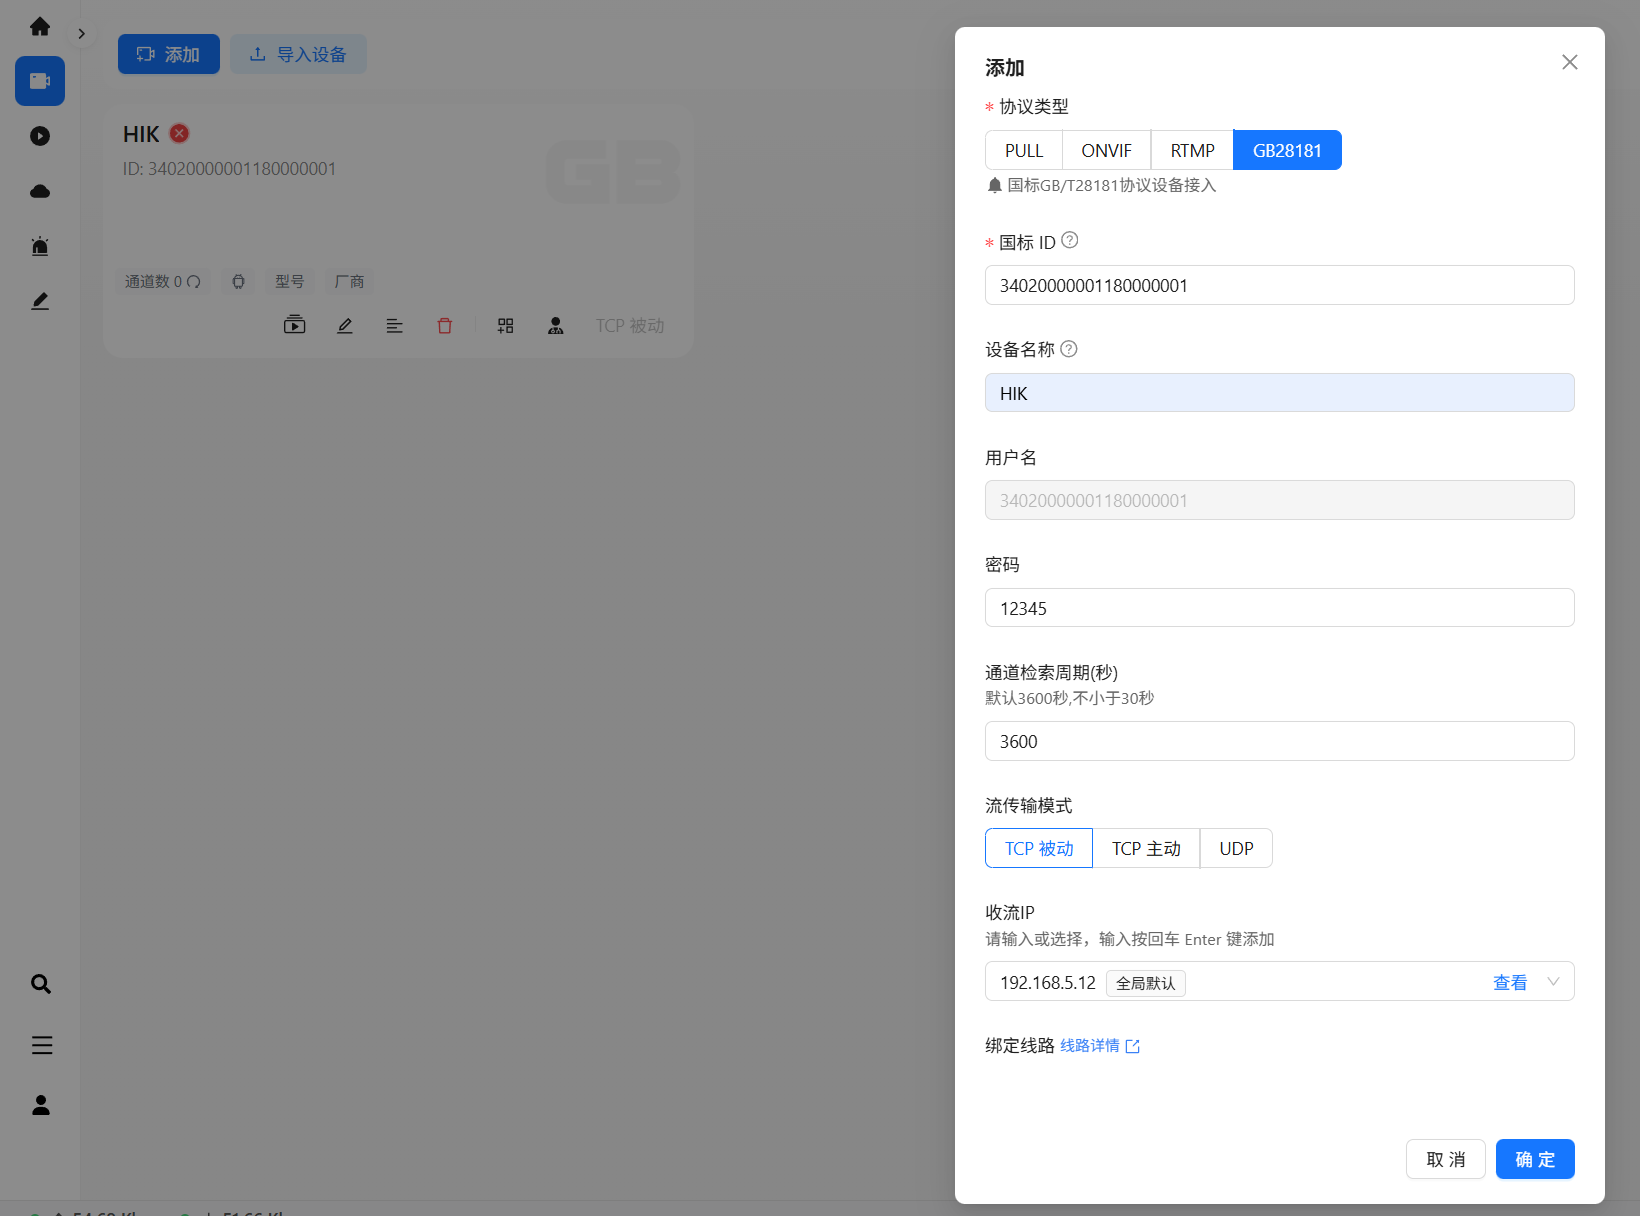Close the 添加 dialog with X
This screenshot has width=1640, height=1216.
click(1569, 62)
